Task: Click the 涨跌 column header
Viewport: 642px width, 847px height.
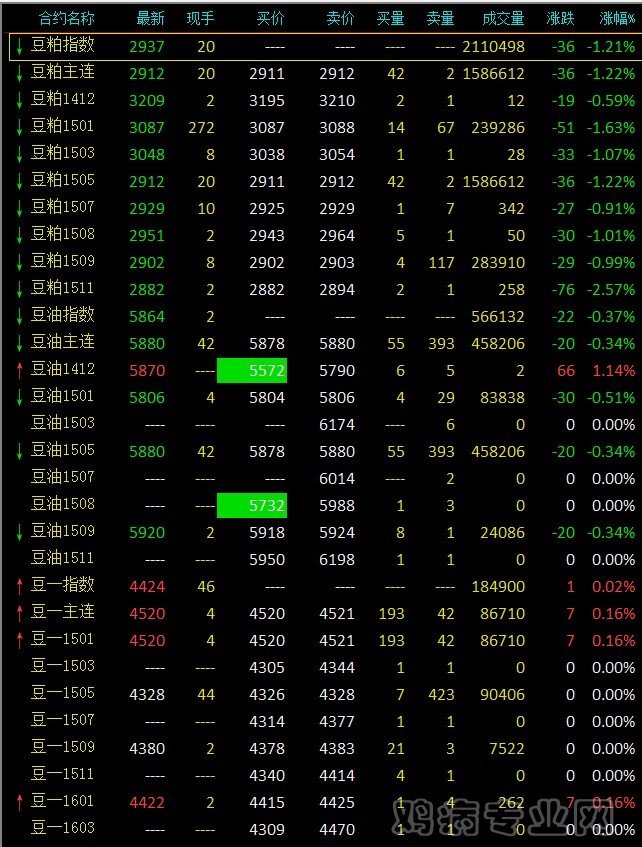Action: (x=560, y=19)
